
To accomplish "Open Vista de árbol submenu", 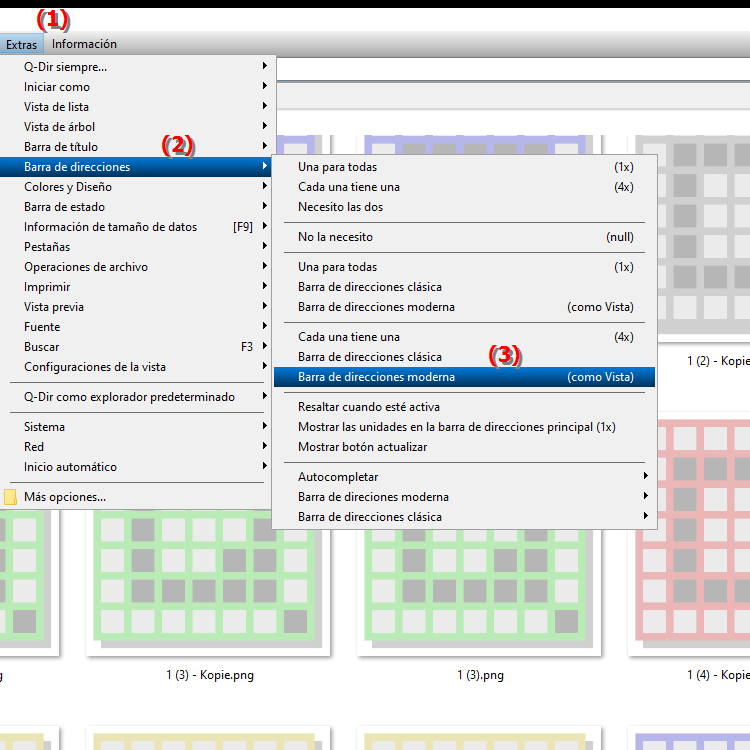I will (137, 127).
